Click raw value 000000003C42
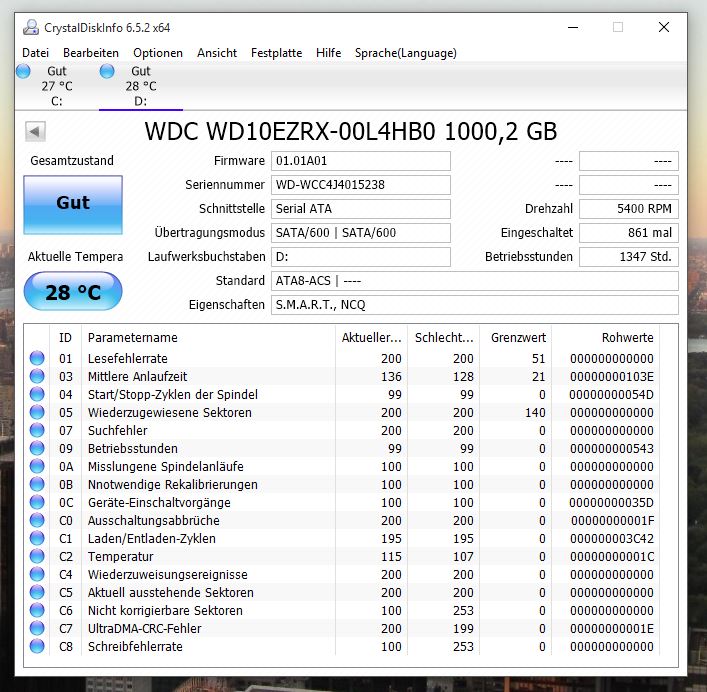Image resolution: width=707 pixels, height=692 pixels. (x=611, y=539)
